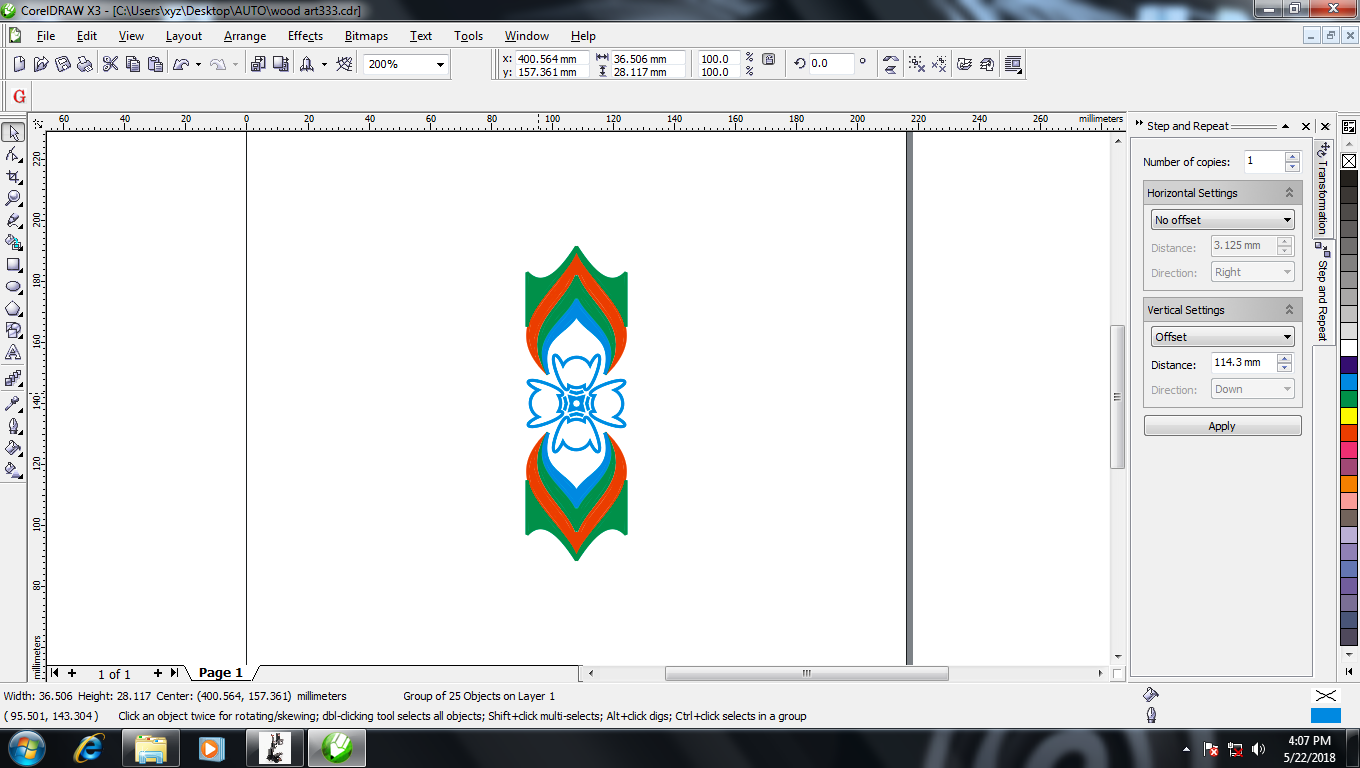This screenshot has height=768, width=1360.
Task: Collapse the Vertical Settings section
Action: [x=1289, y=310]
